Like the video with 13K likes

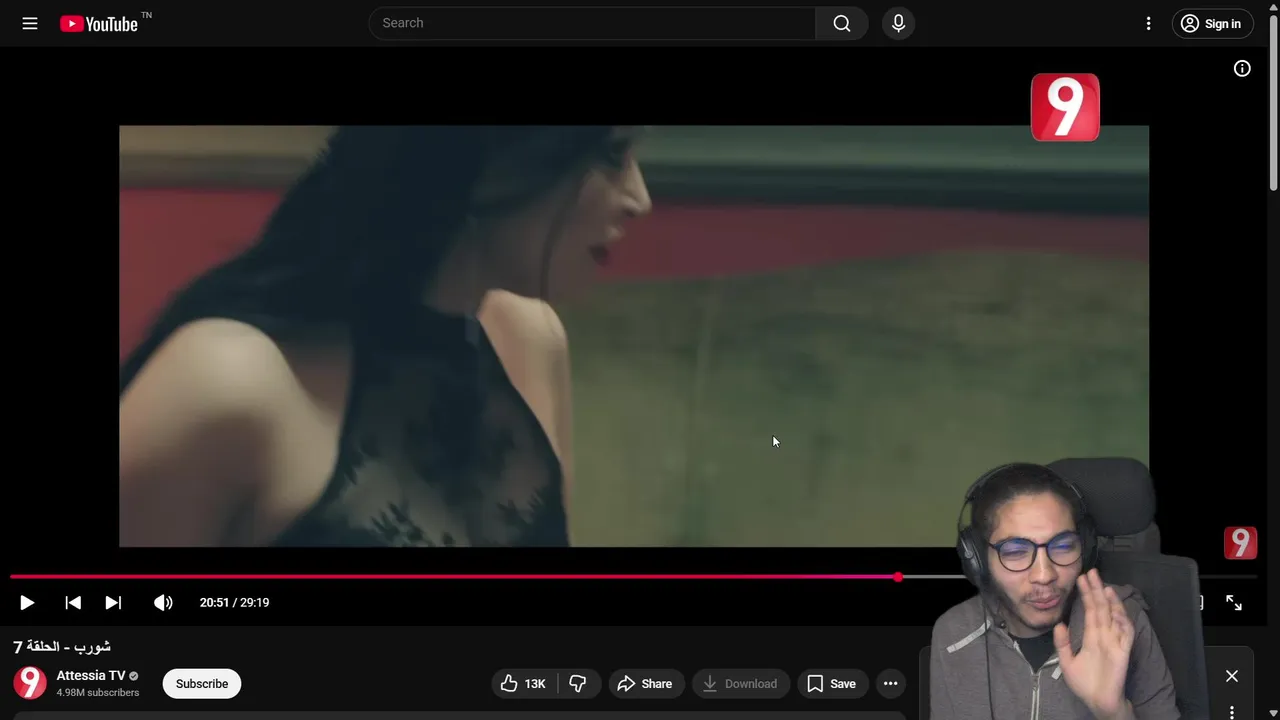pos(524,684)
